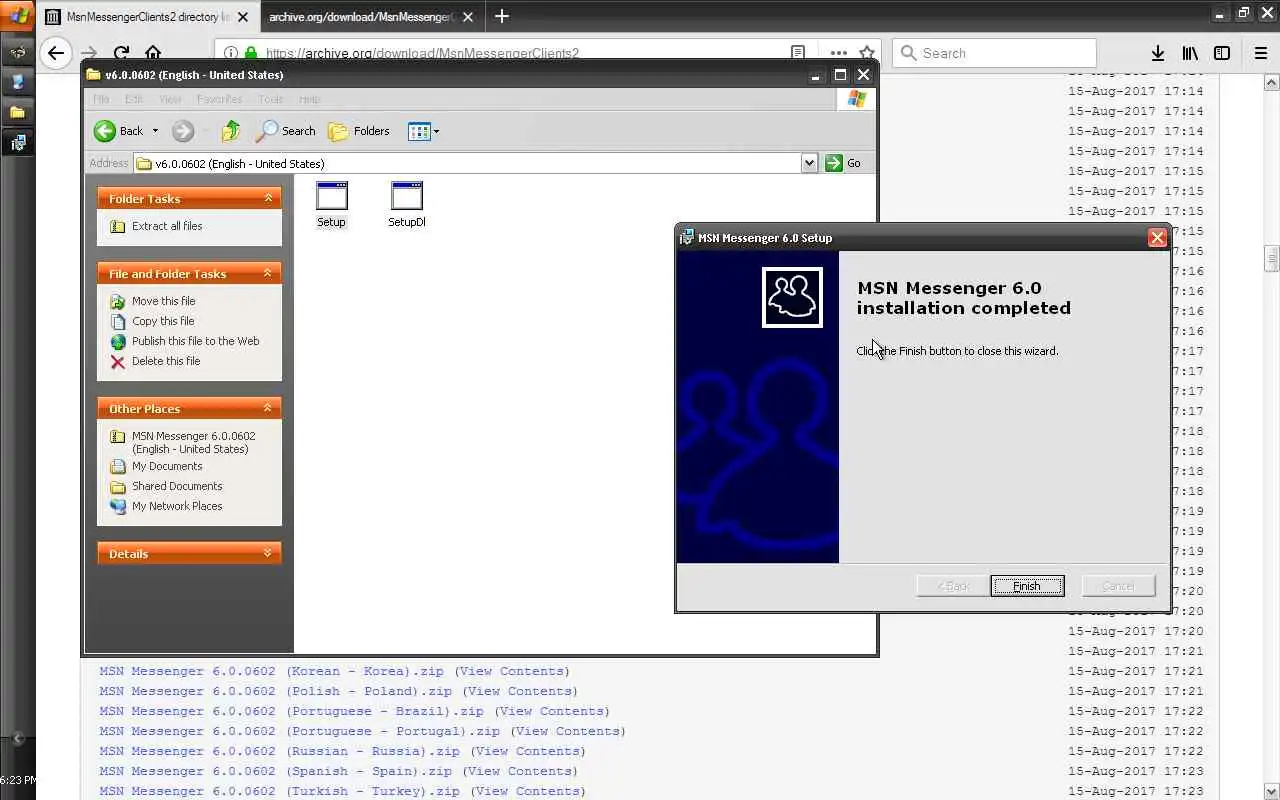
Task: Click Copy this file
Action: (152, 321)
